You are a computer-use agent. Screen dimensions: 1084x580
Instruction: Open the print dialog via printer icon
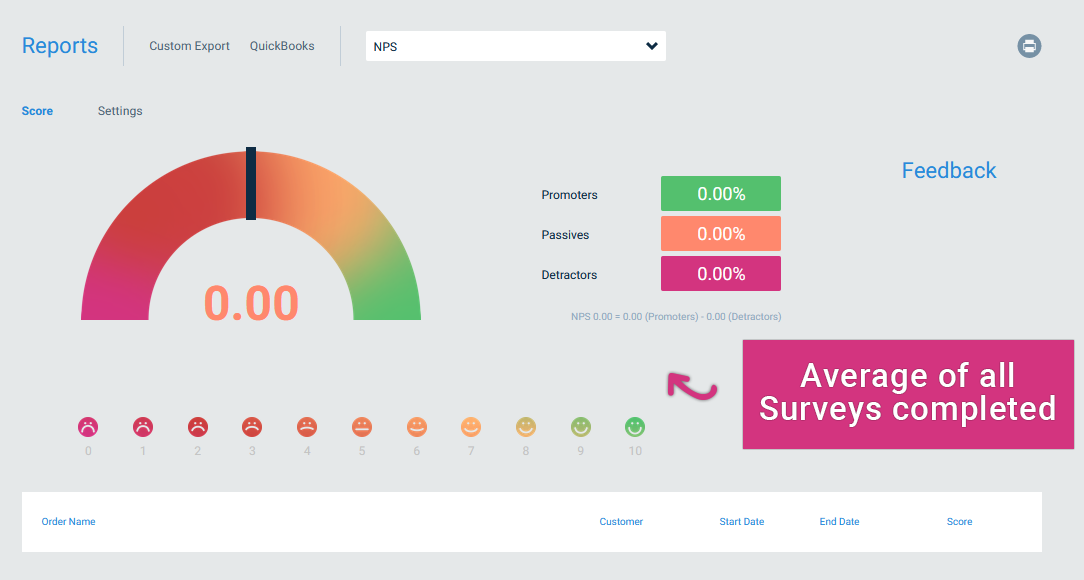point(1029,46)
